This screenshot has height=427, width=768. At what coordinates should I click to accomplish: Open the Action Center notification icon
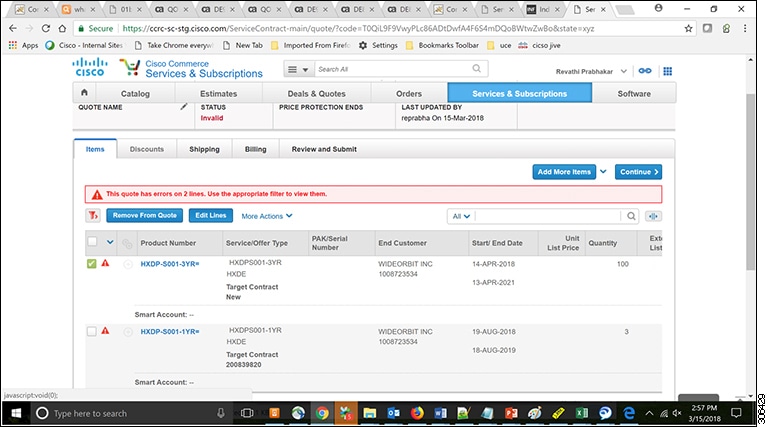(736, 413)
